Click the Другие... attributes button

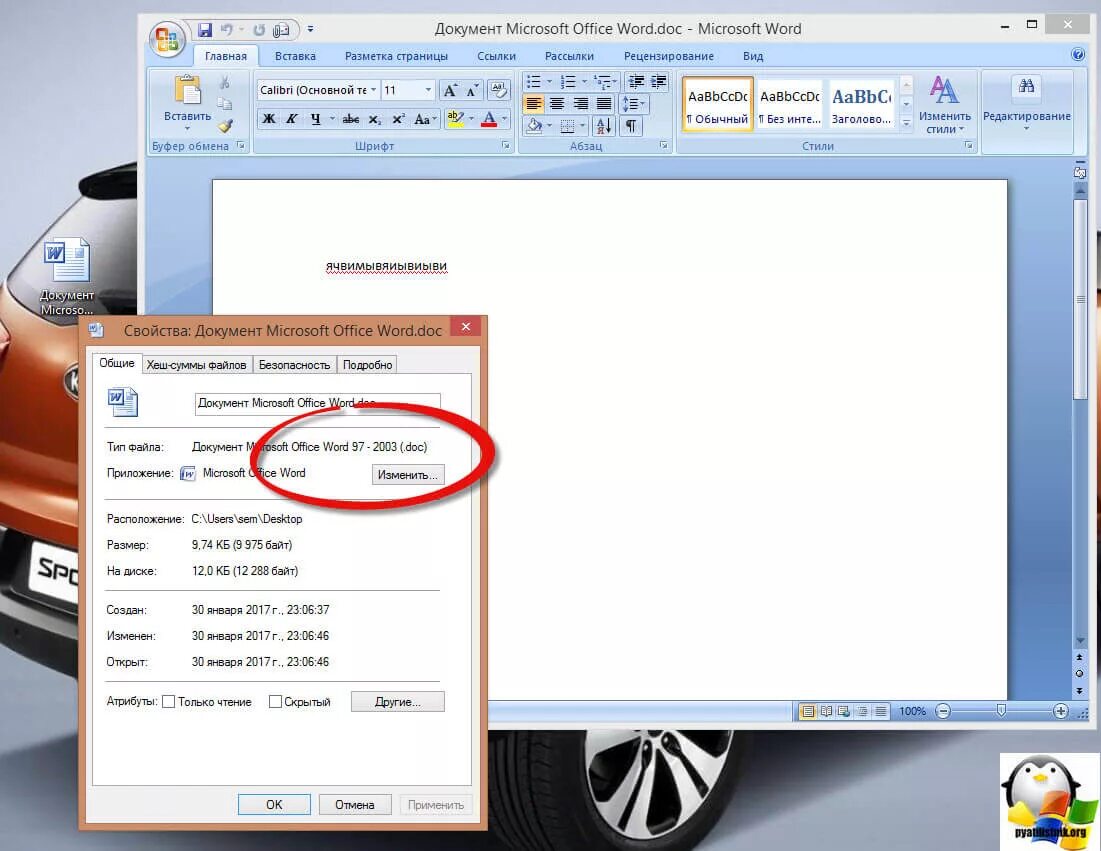click(x=397, y=701)
